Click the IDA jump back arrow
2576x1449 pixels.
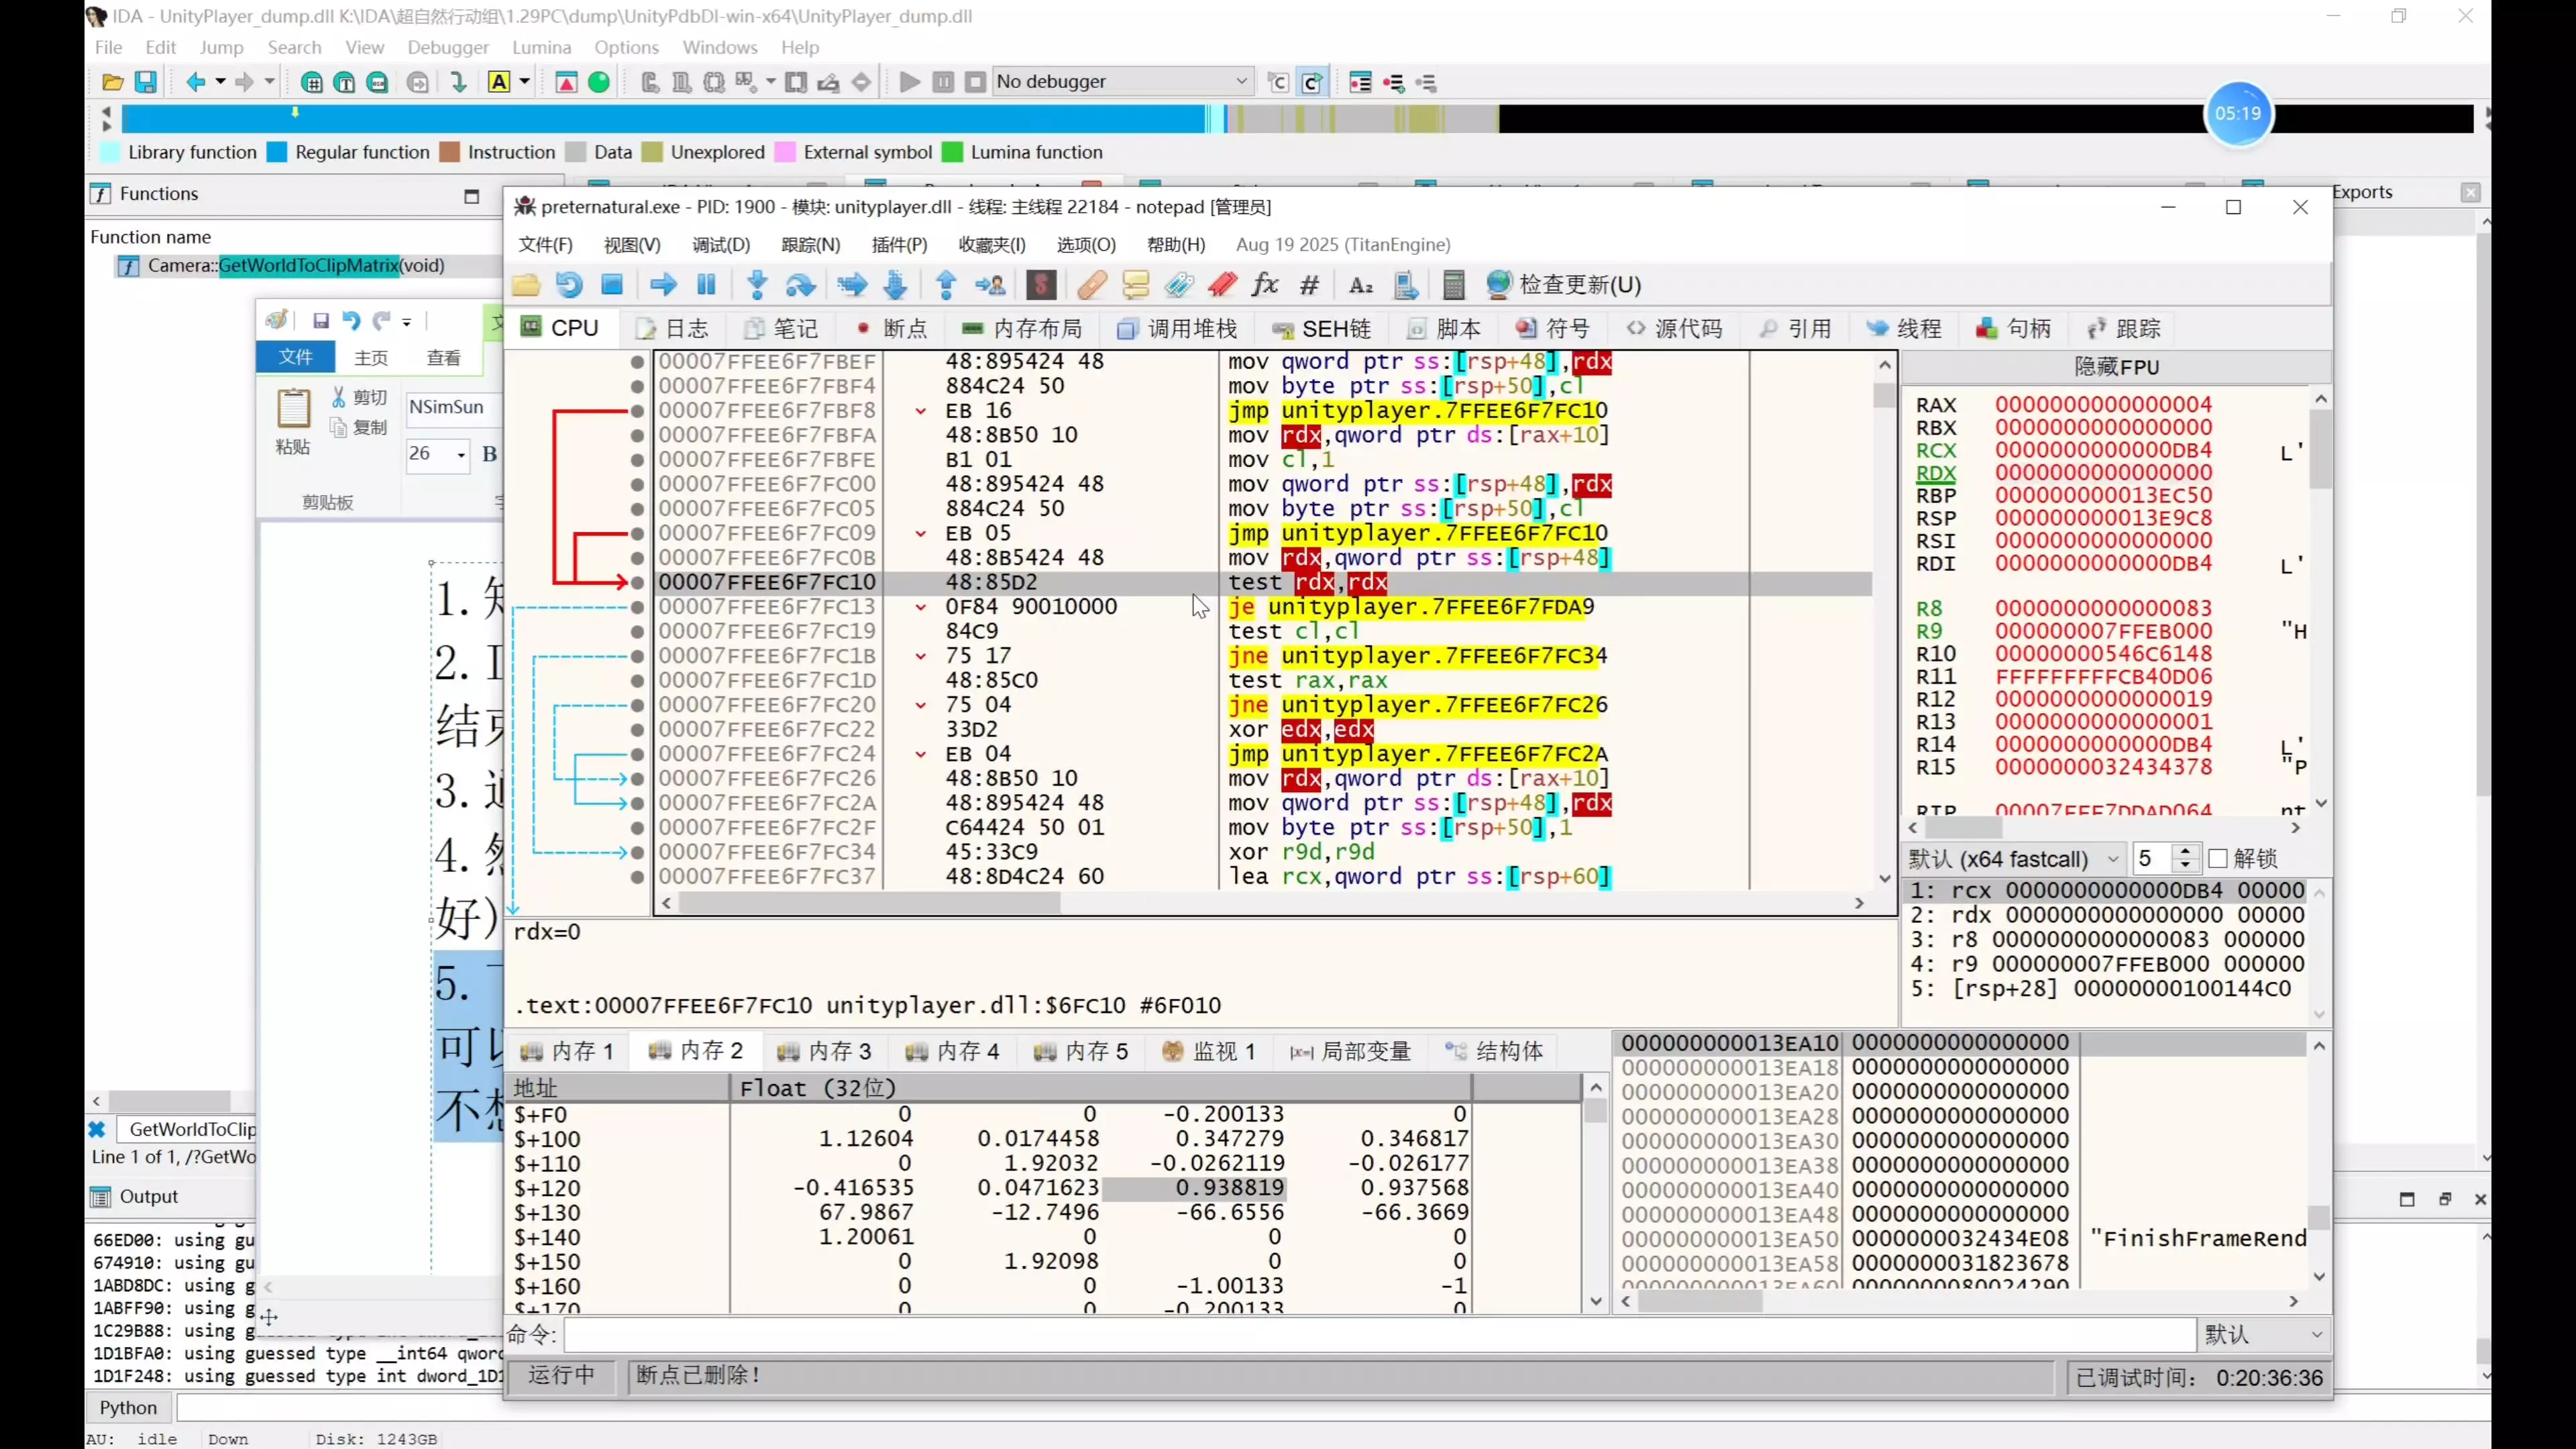coord(195,82)
